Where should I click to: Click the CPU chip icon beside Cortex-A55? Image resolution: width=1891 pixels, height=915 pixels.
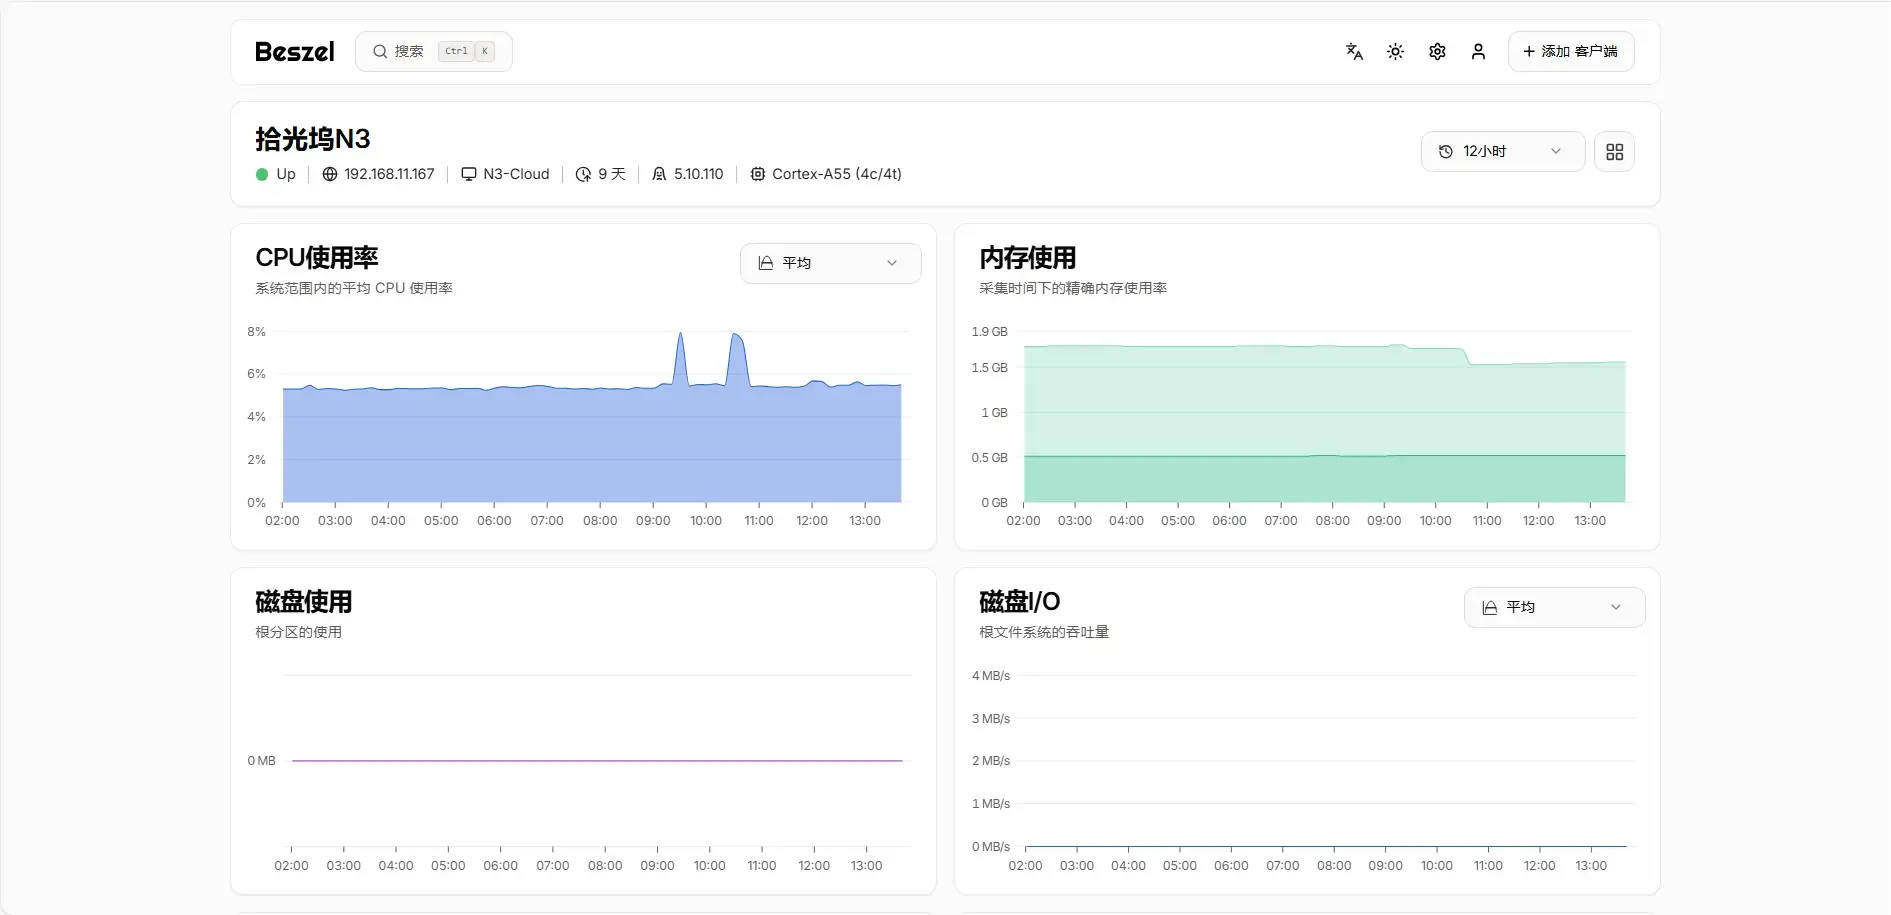click(757, 174)
